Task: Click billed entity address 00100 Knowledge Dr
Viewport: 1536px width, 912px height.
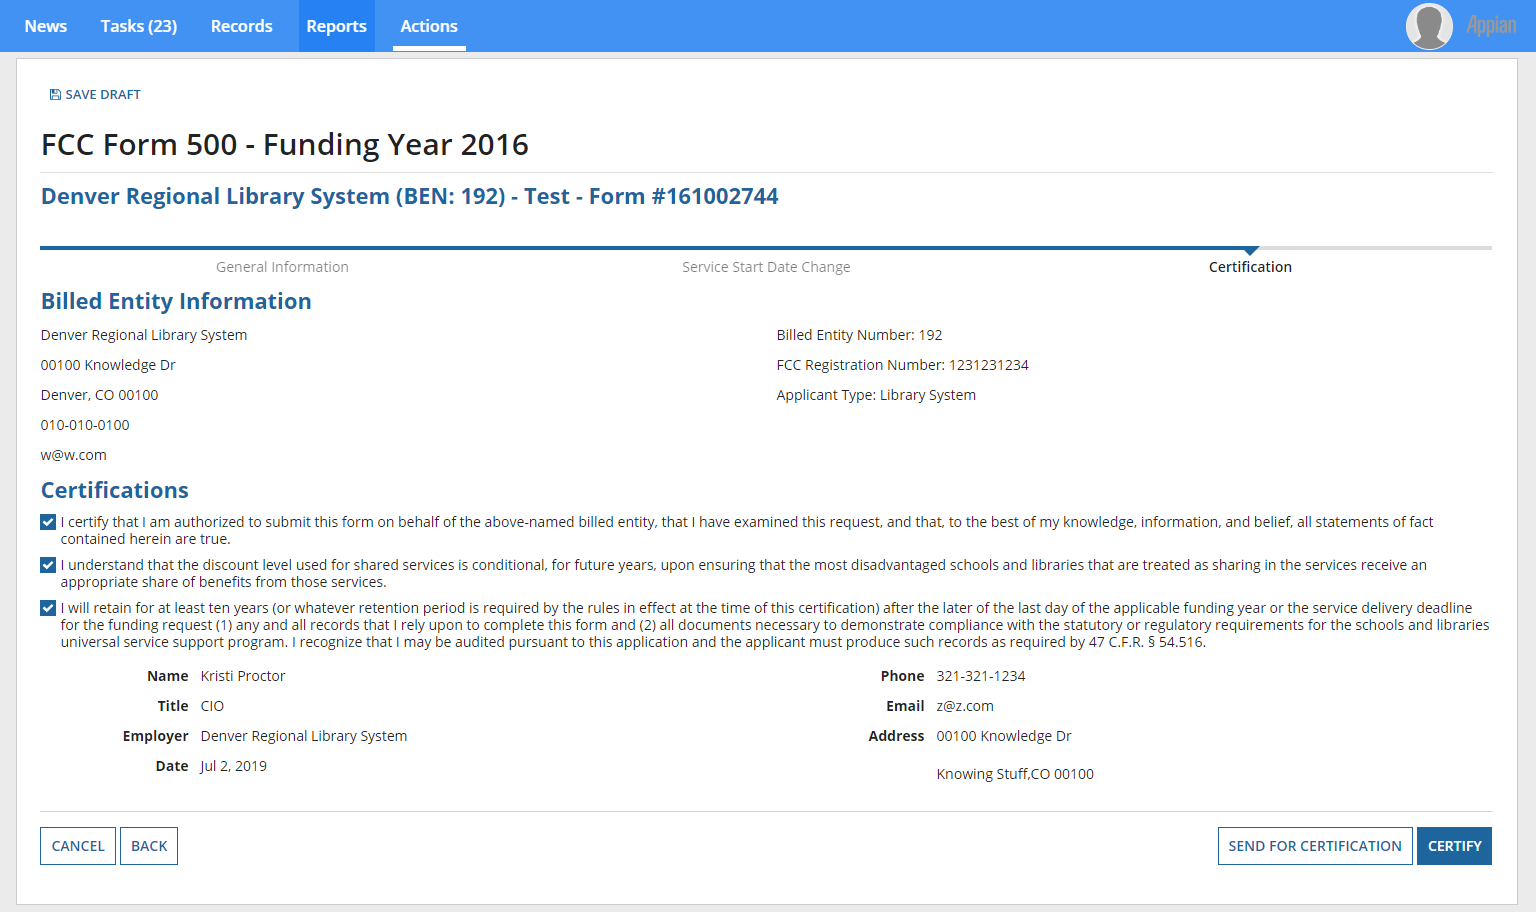Action: pyautogui.click(x=108, y=365)
